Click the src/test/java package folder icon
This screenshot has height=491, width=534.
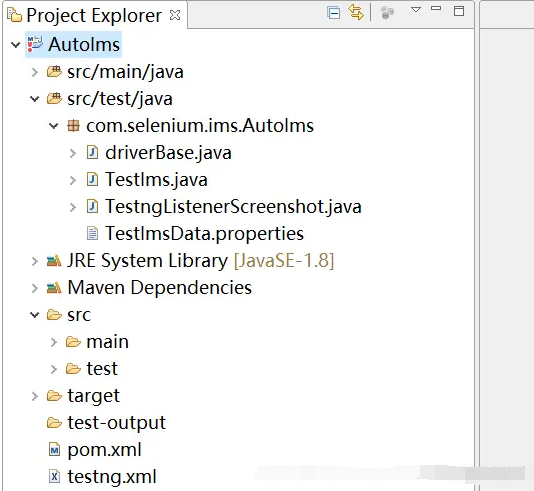coord(54,98)
